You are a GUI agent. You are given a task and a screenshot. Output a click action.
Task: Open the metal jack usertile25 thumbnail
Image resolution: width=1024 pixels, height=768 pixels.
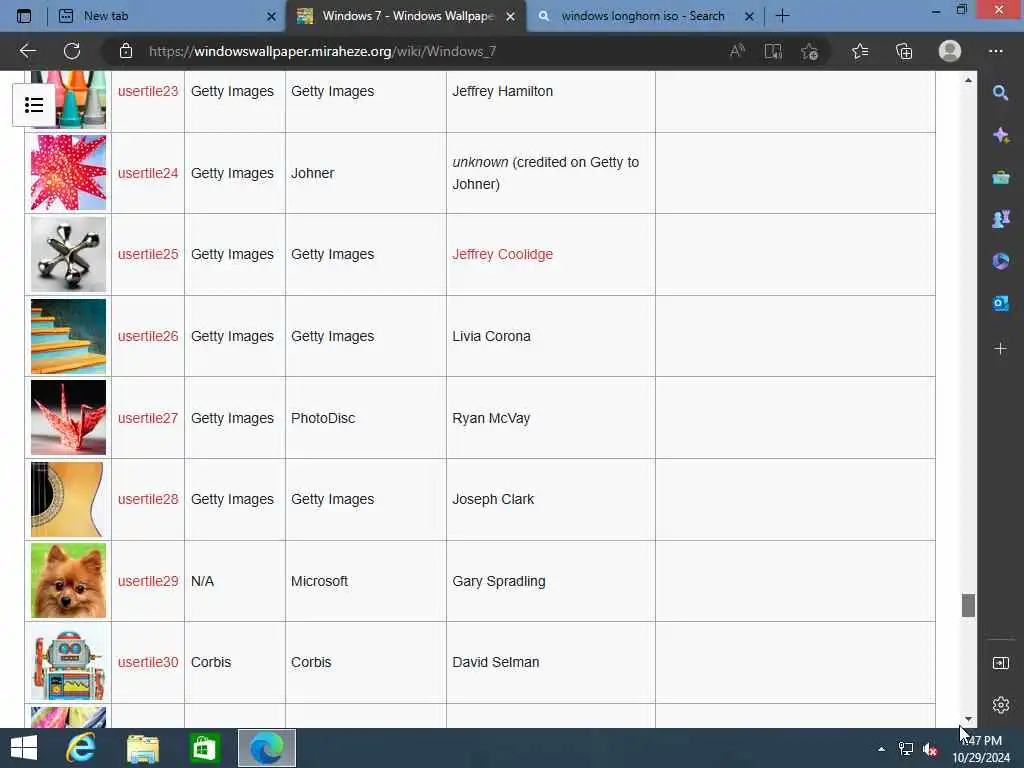[68, 255]
